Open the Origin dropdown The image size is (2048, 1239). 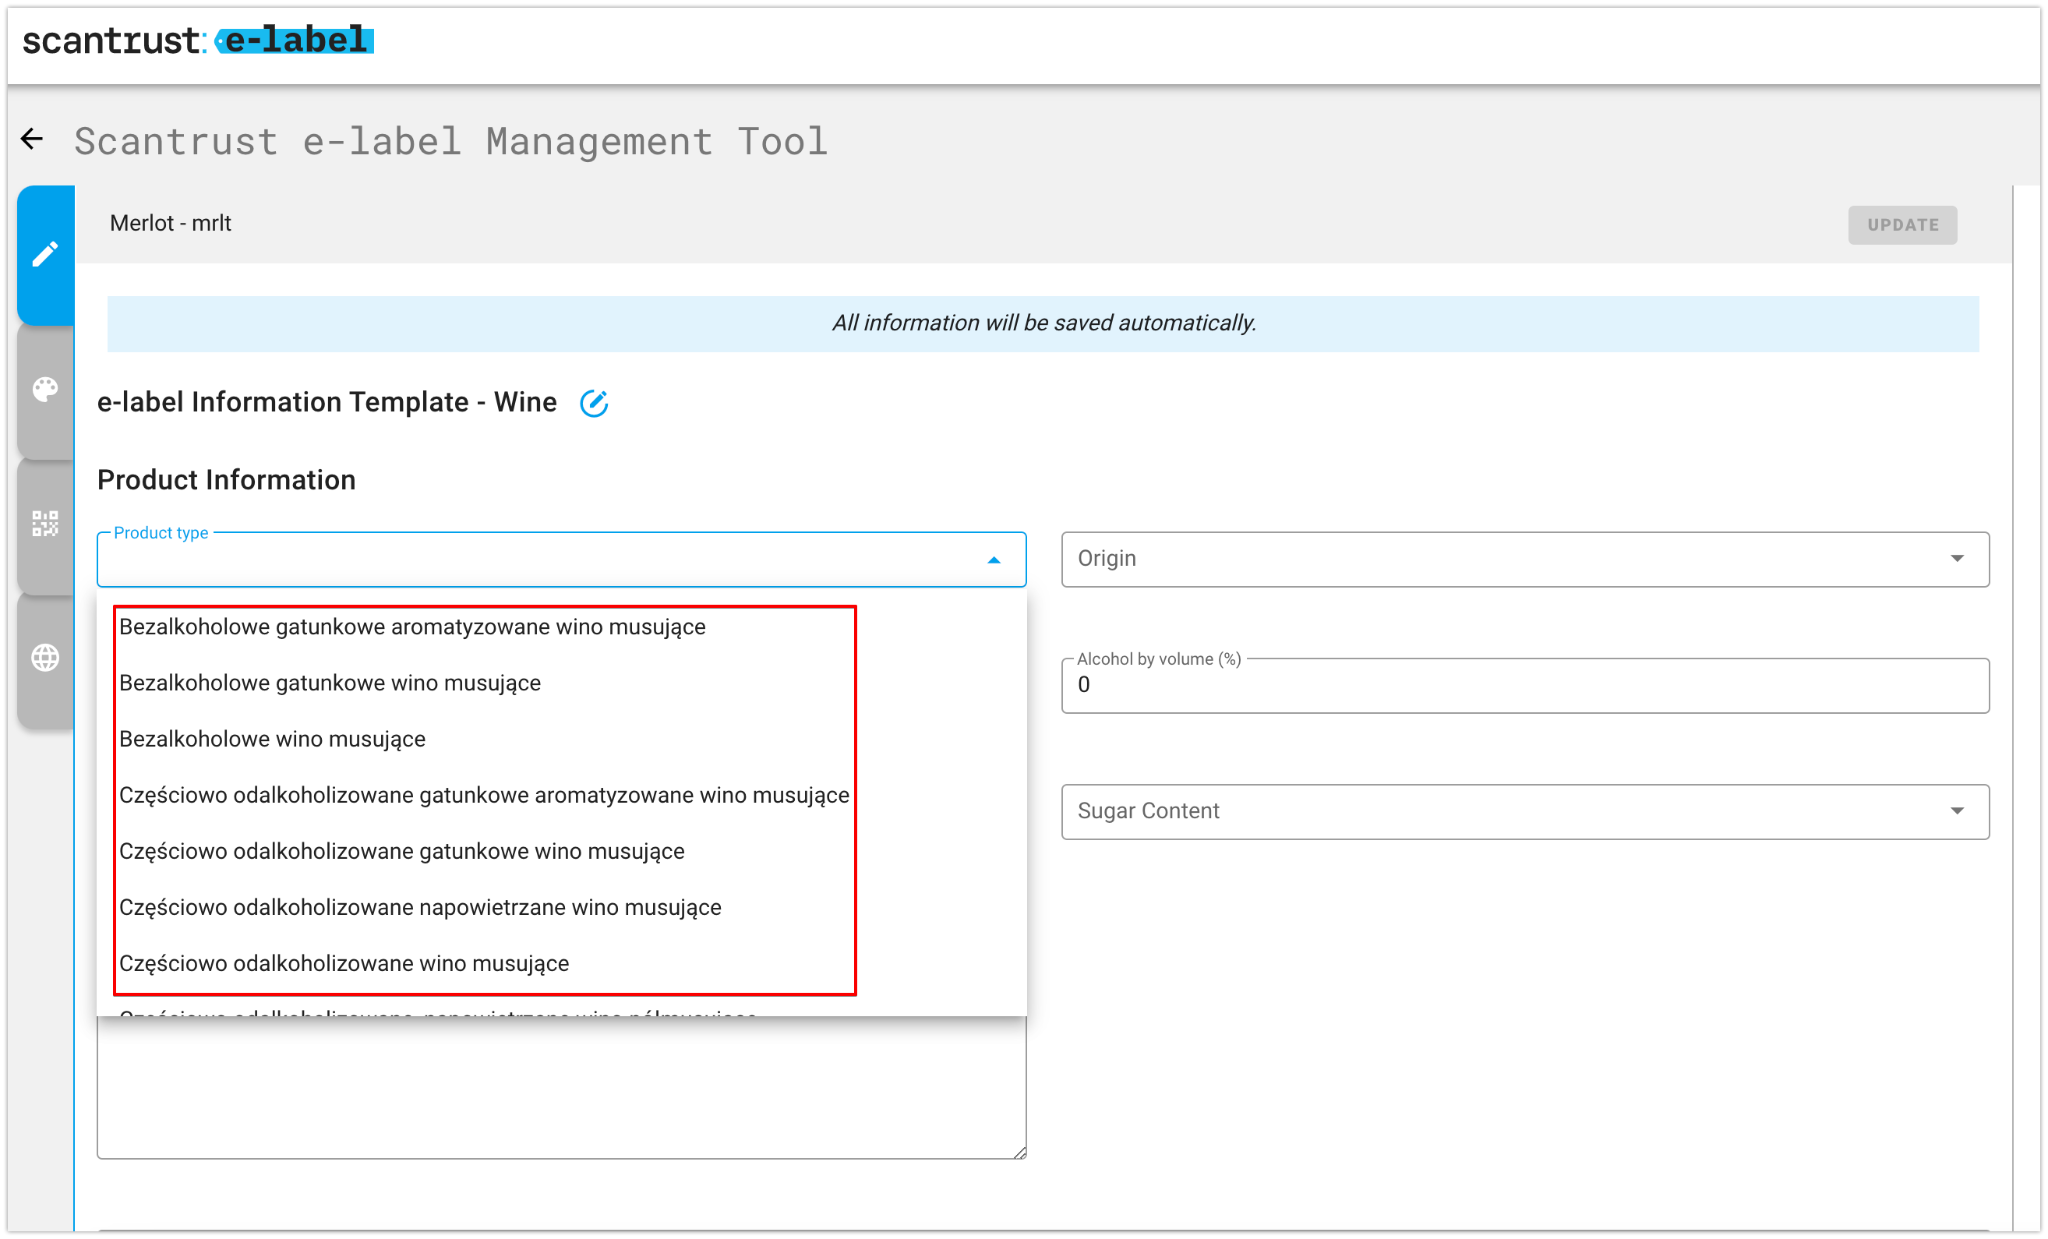click(1525, 559)
